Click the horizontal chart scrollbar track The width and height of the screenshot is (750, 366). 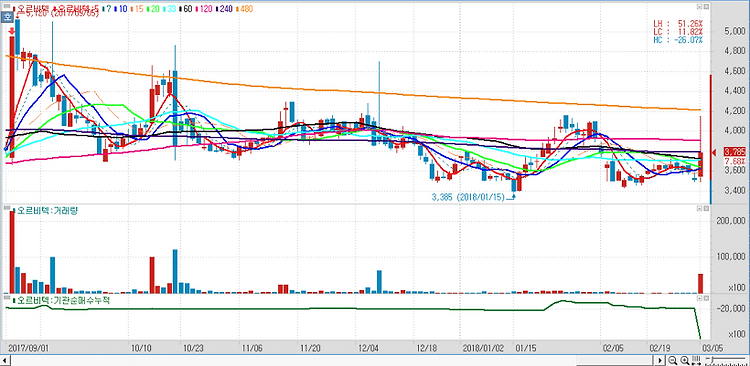point(333,360)
